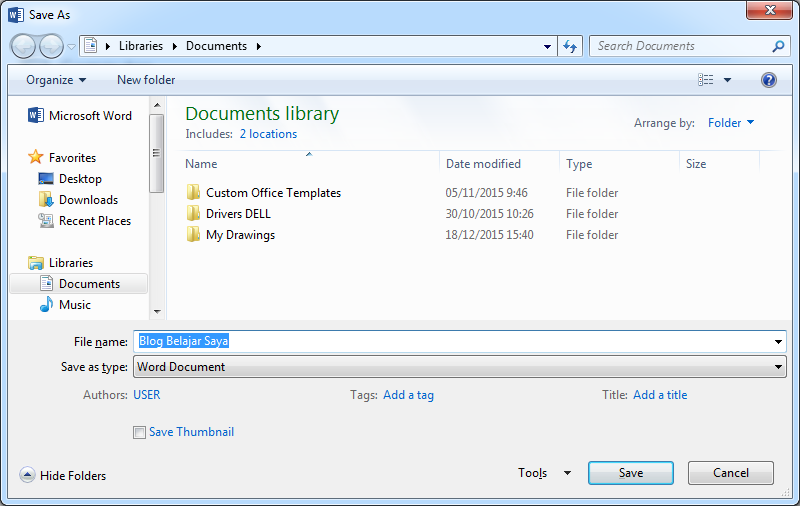800x506 pixels.
Task: Sort by the Size column header
Action: tap(696, 164)
